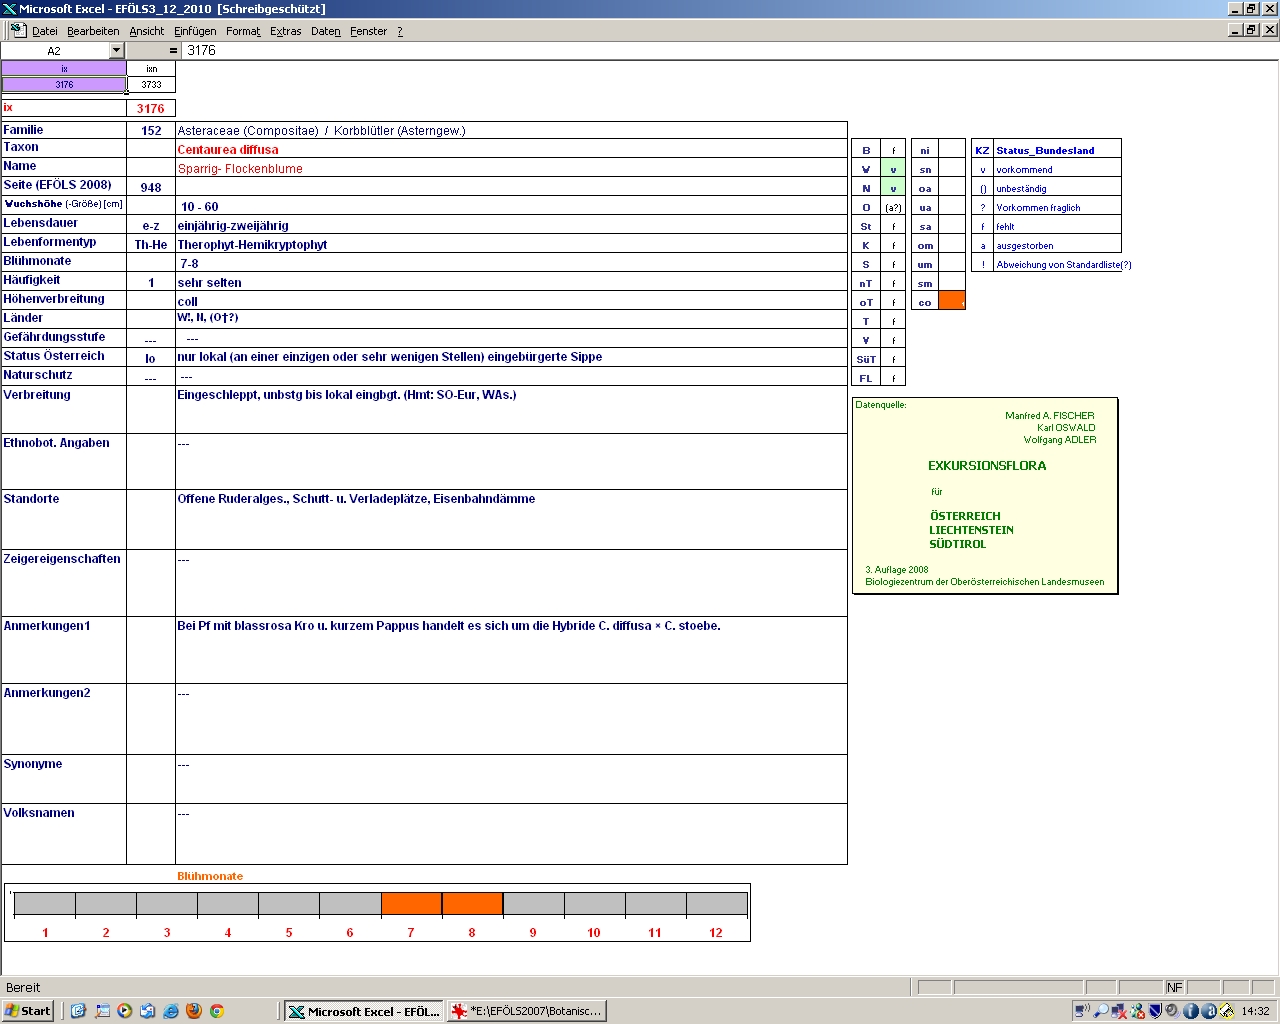Click the disconnected network tray icon
Viewport: 1280px width, 1024px height.
(x=1119, y=1011)
